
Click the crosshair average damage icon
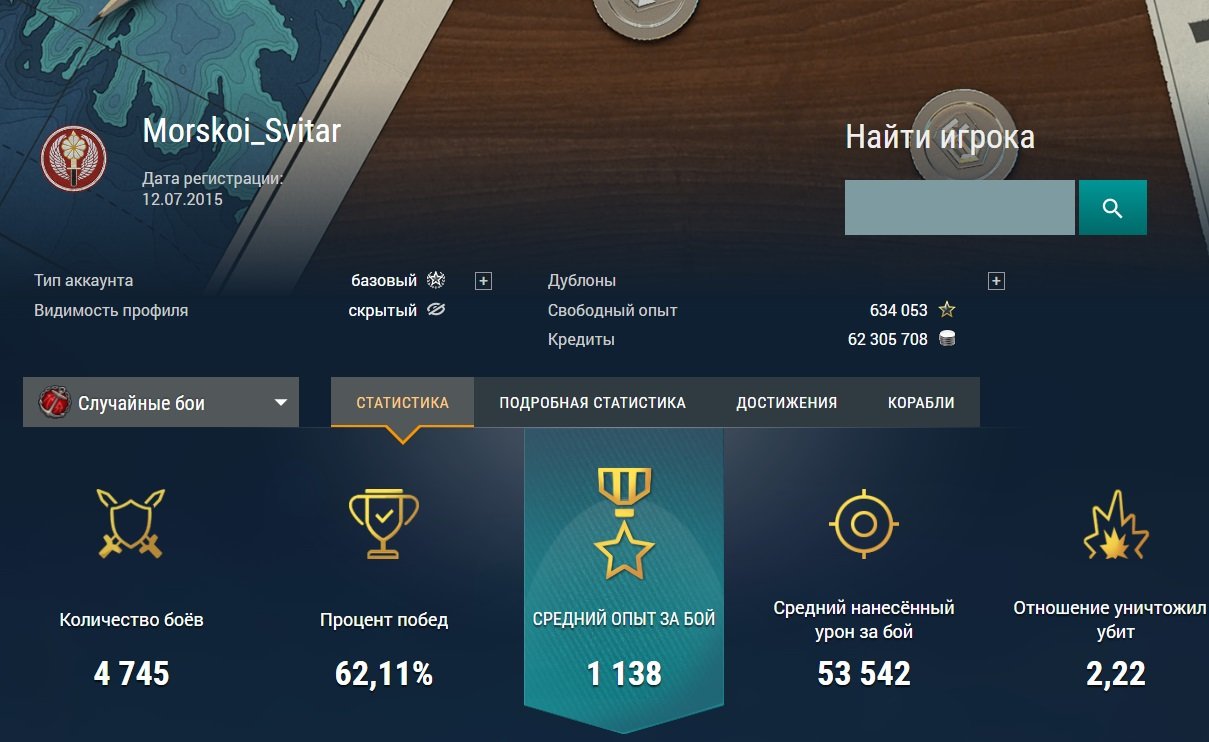point(864,523)
